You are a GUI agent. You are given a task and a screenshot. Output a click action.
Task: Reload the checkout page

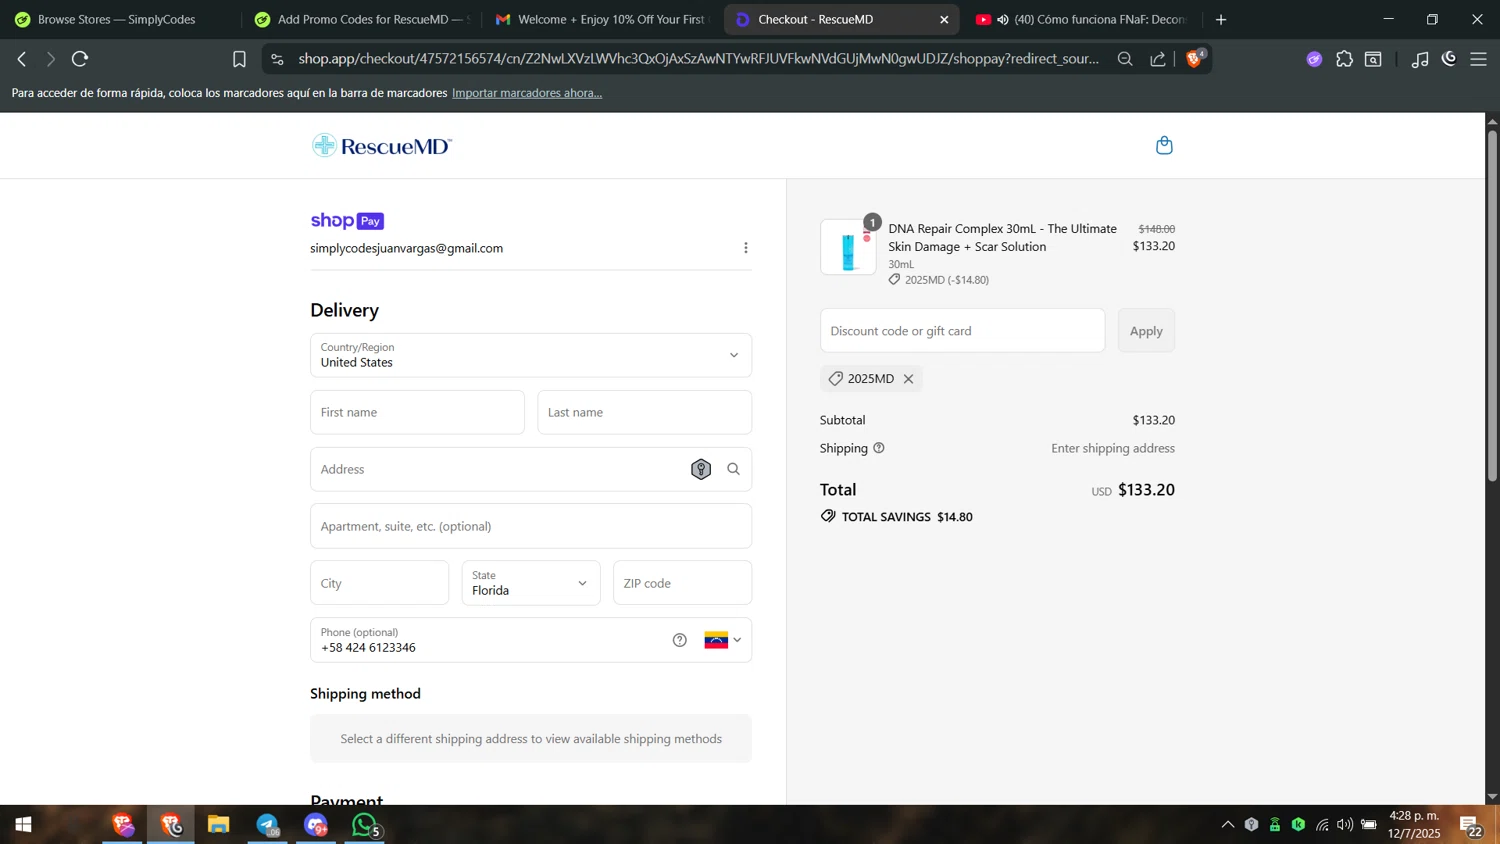80,59
